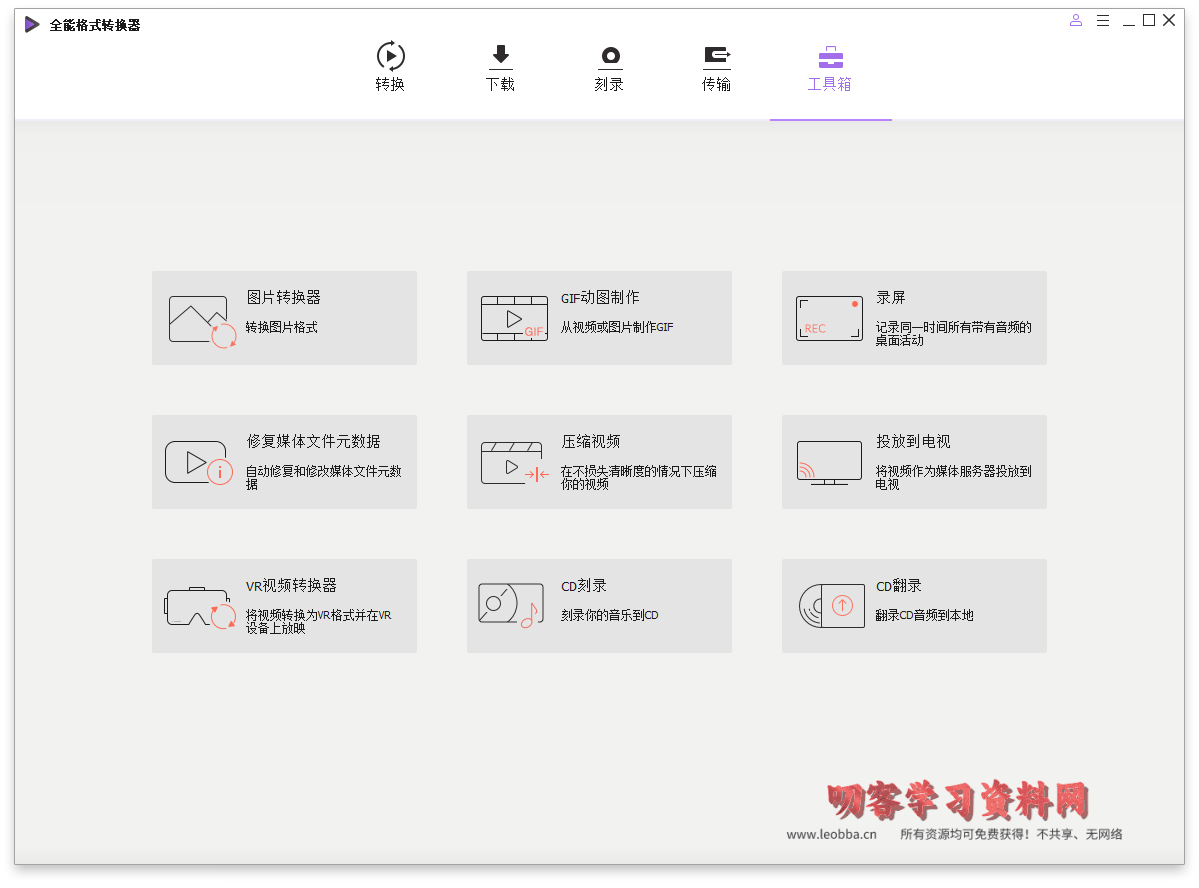Click the GIF动图制作 filmstrip icon
1199x888 pixels.
(x=514, y=319)
